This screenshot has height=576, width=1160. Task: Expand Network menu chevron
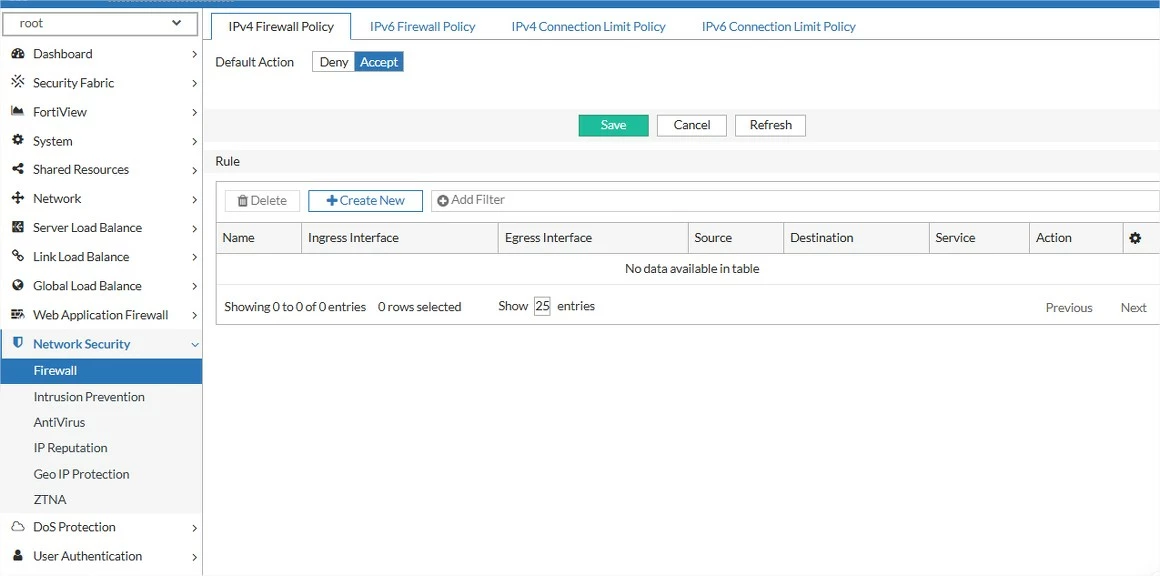click(194, 199)
